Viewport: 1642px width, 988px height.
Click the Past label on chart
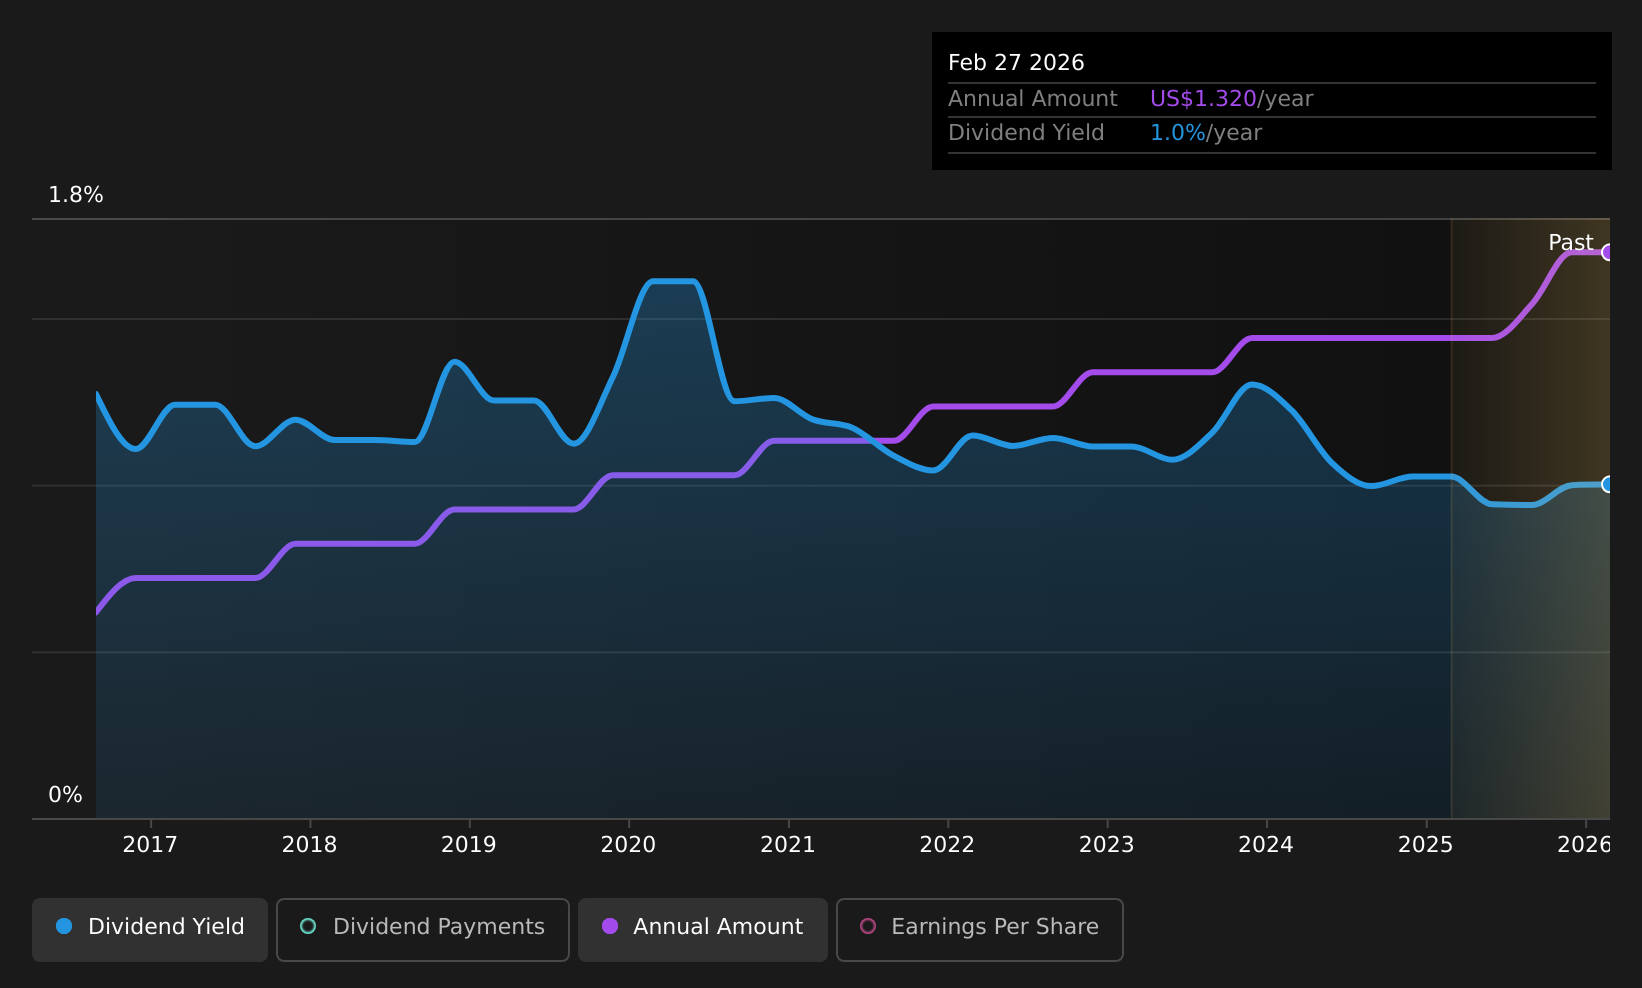[x=1570, y=243]
